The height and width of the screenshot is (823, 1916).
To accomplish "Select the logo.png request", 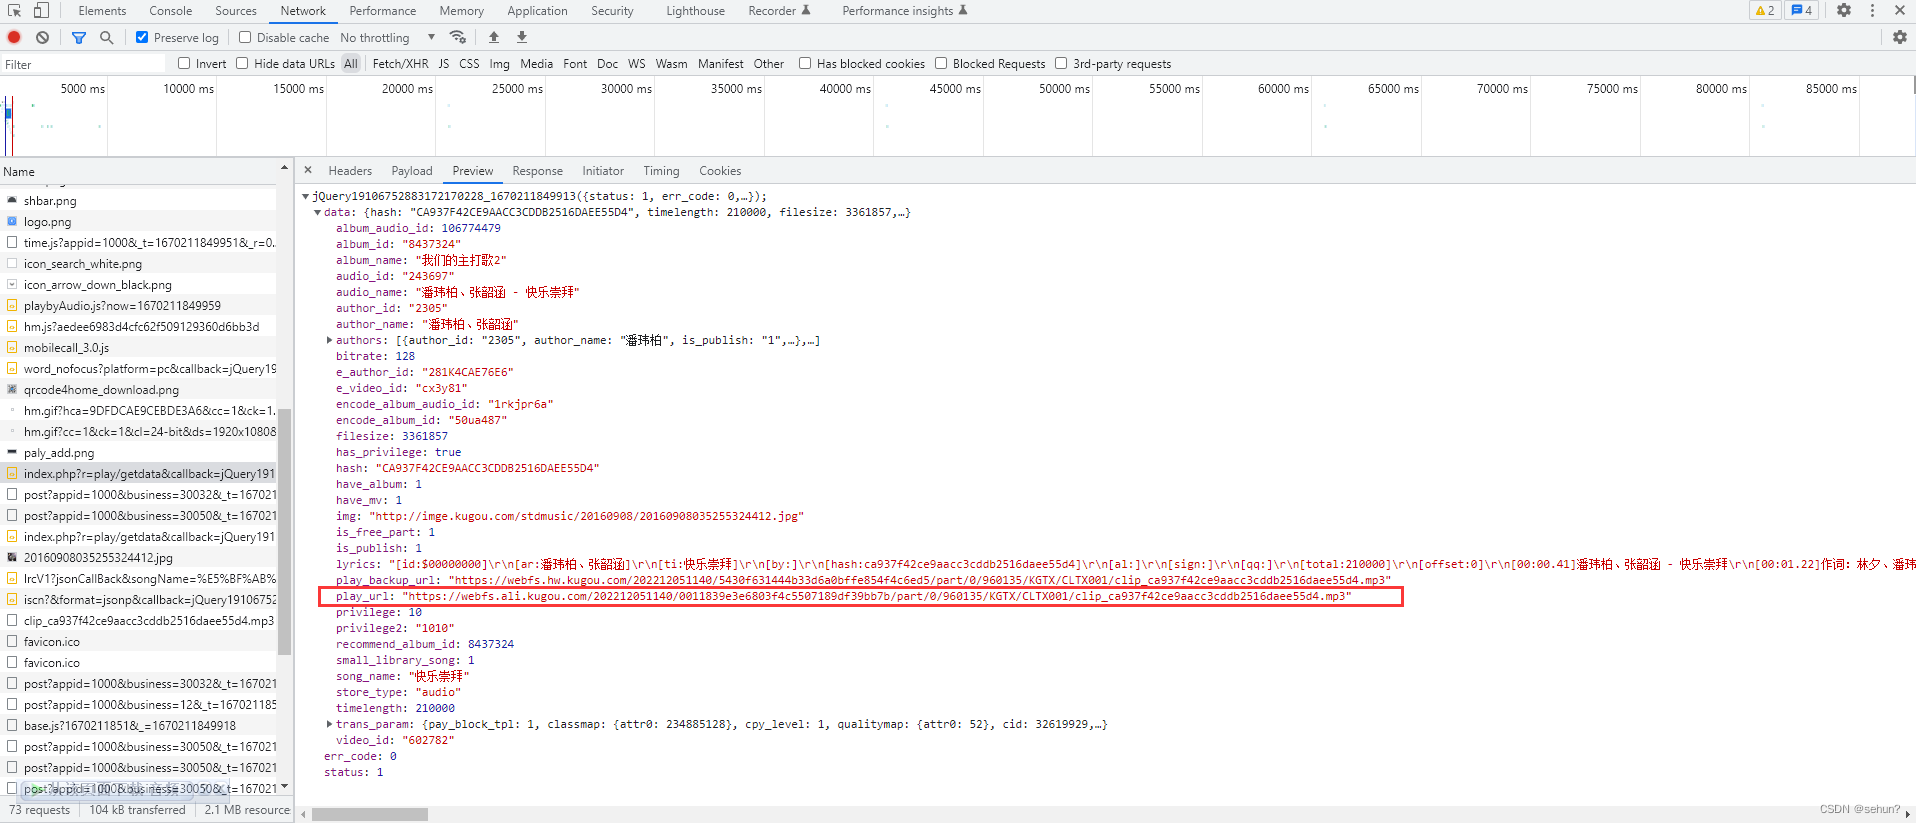I will (x=140, y=222).
